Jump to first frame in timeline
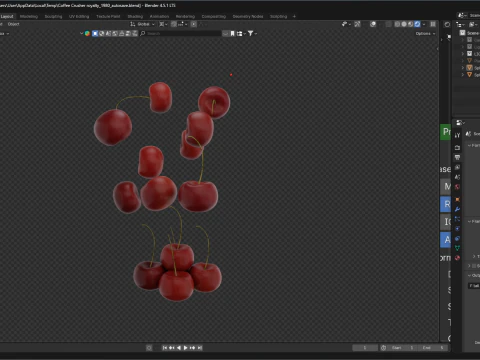This screenshot has width=480, height=360. tap(165, 348)
